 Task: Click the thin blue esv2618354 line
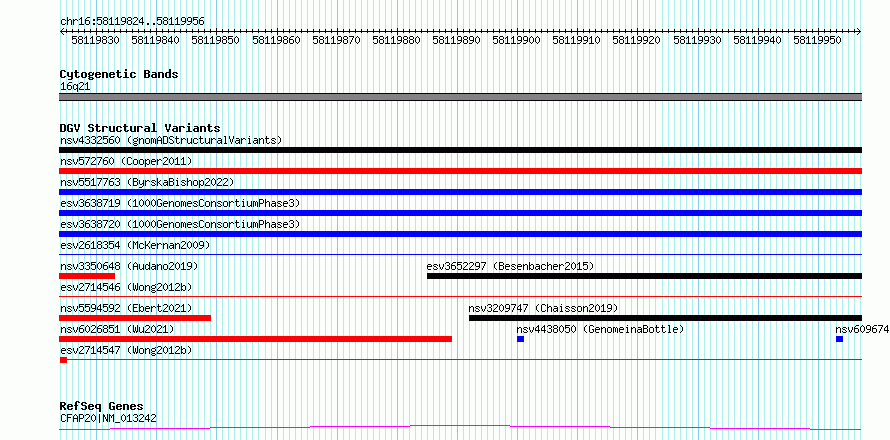click(460, 254)
